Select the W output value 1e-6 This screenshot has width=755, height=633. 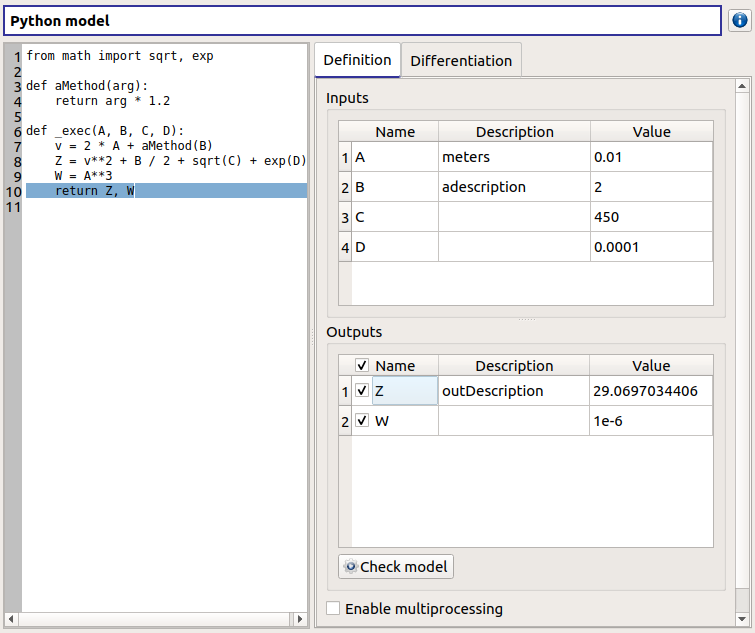(x=651, y=421)
